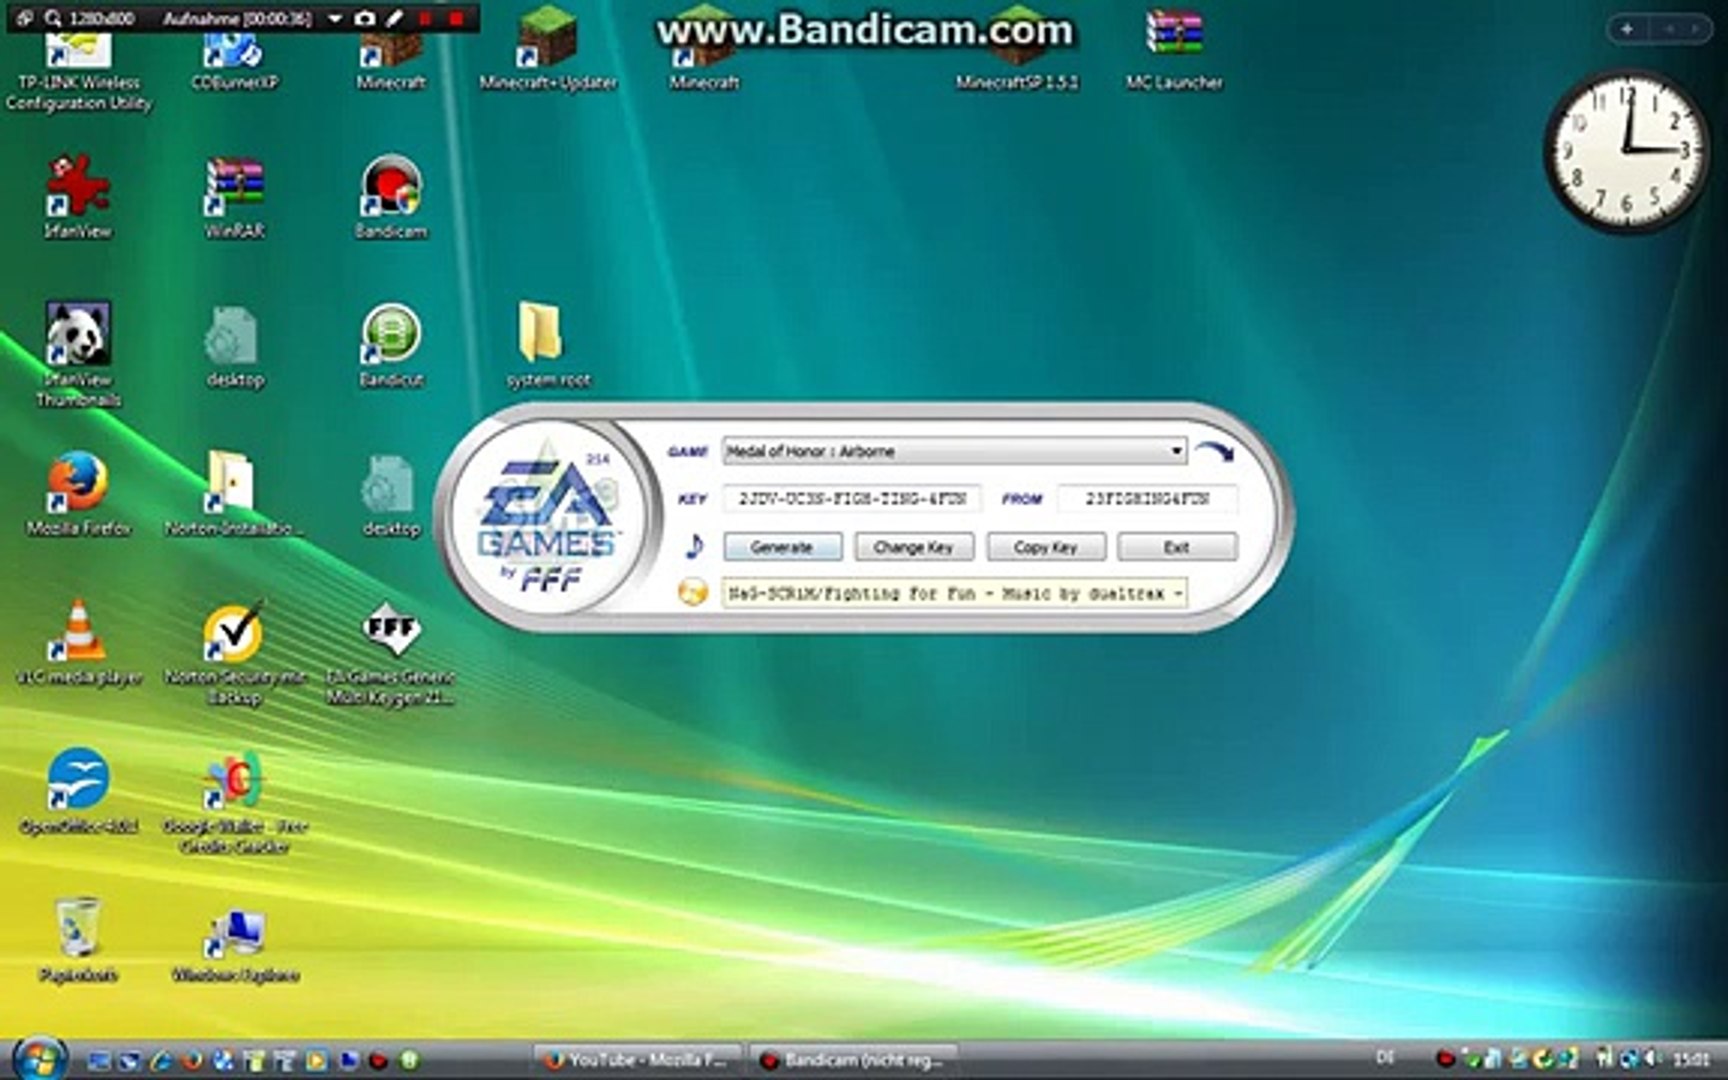1728x1080 pixels.
Task: Click the Exit button in the keygen
Action: [x=1177, y=546]
